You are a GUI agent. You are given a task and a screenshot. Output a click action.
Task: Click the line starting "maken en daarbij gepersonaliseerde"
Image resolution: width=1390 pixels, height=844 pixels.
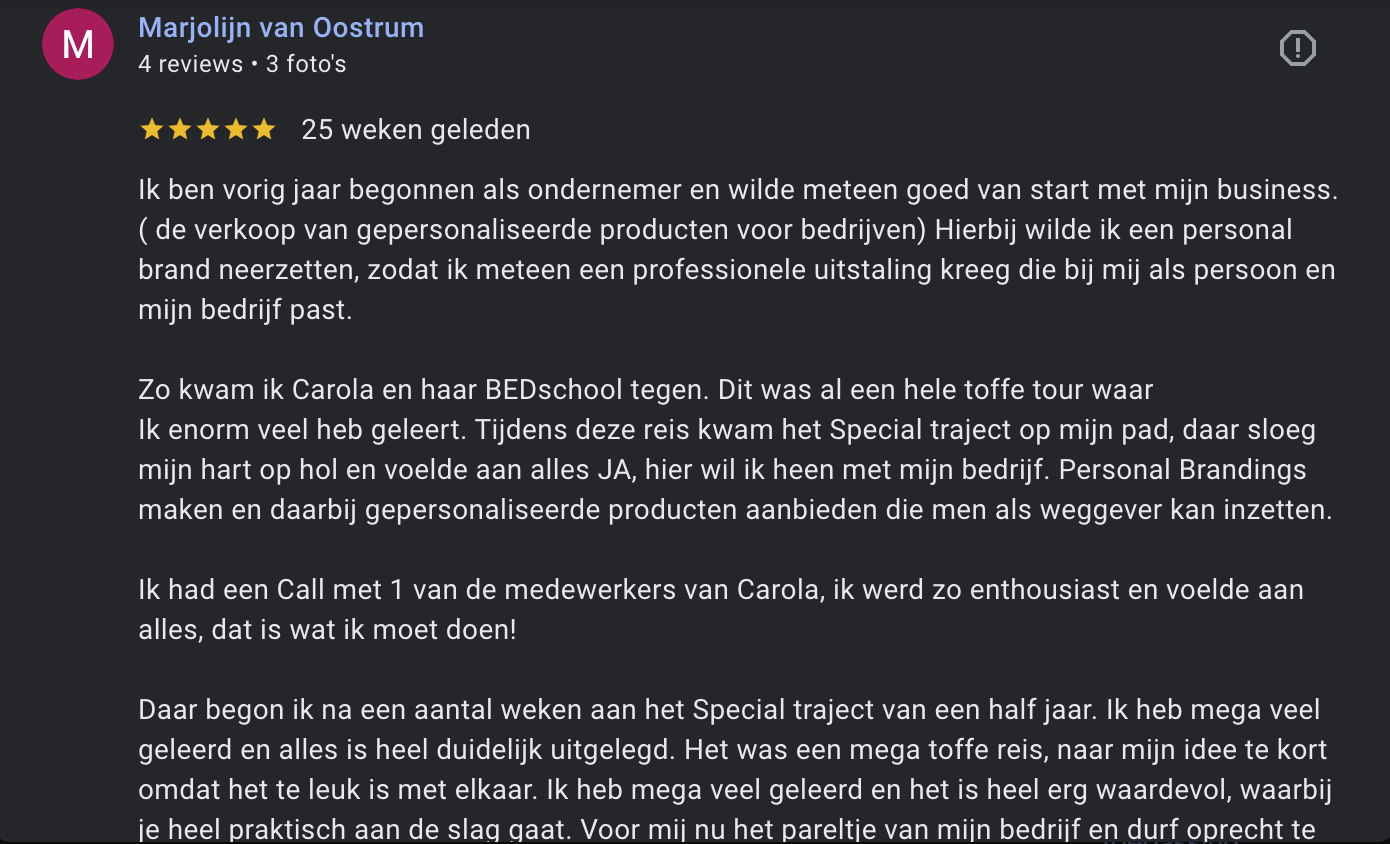(x=735, y=510)
